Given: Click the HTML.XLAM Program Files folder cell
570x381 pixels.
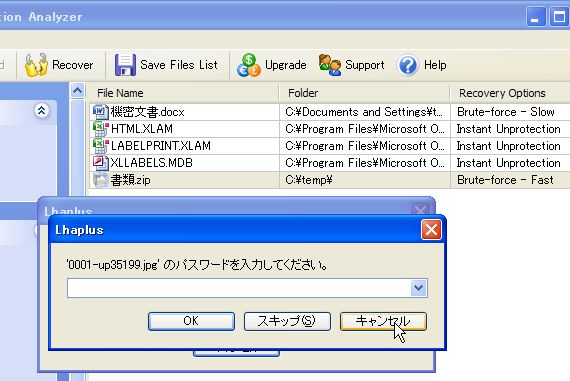Looking at the screenshot, I should tap(365, 129).
